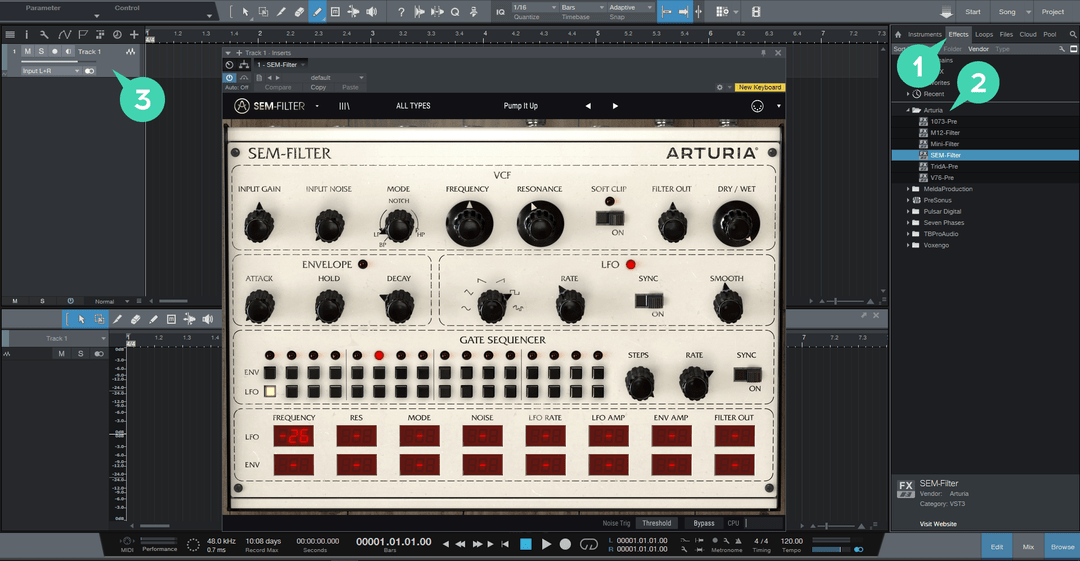Screen dimensions: 1080x561
Task: Collapse the Arturia vendor folder
Action: click(908, 110)
